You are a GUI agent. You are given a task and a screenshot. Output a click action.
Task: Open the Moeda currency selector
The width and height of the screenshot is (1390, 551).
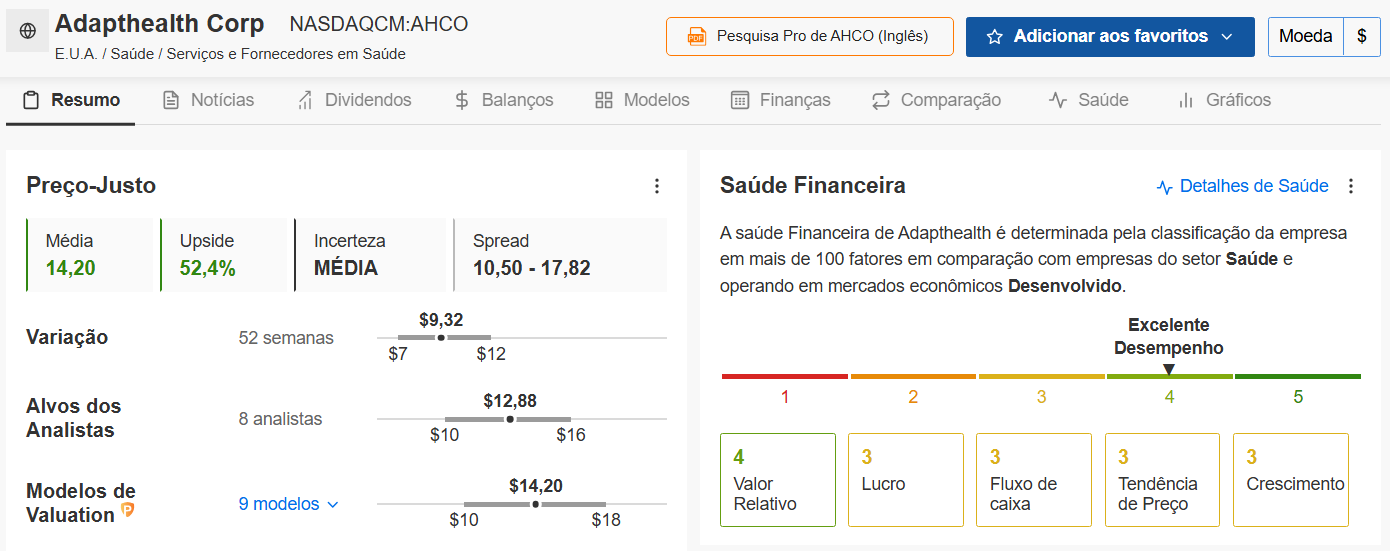pyautogui.click(x=1305, y=37)
